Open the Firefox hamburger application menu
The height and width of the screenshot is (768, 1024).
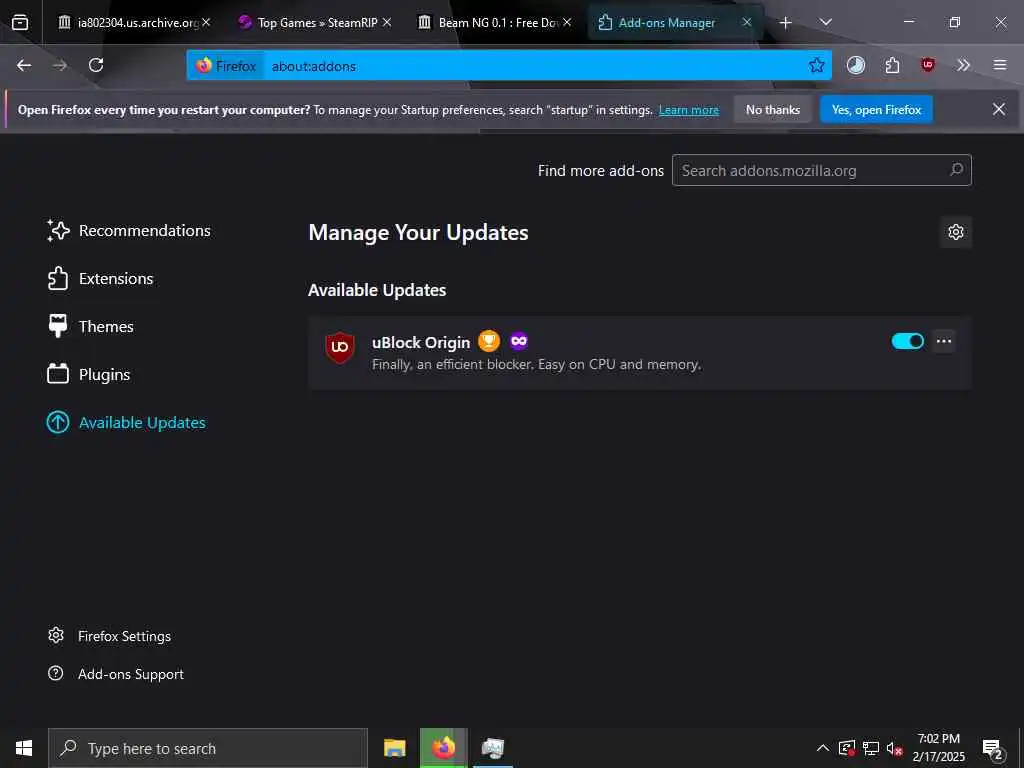[1000, 65]
